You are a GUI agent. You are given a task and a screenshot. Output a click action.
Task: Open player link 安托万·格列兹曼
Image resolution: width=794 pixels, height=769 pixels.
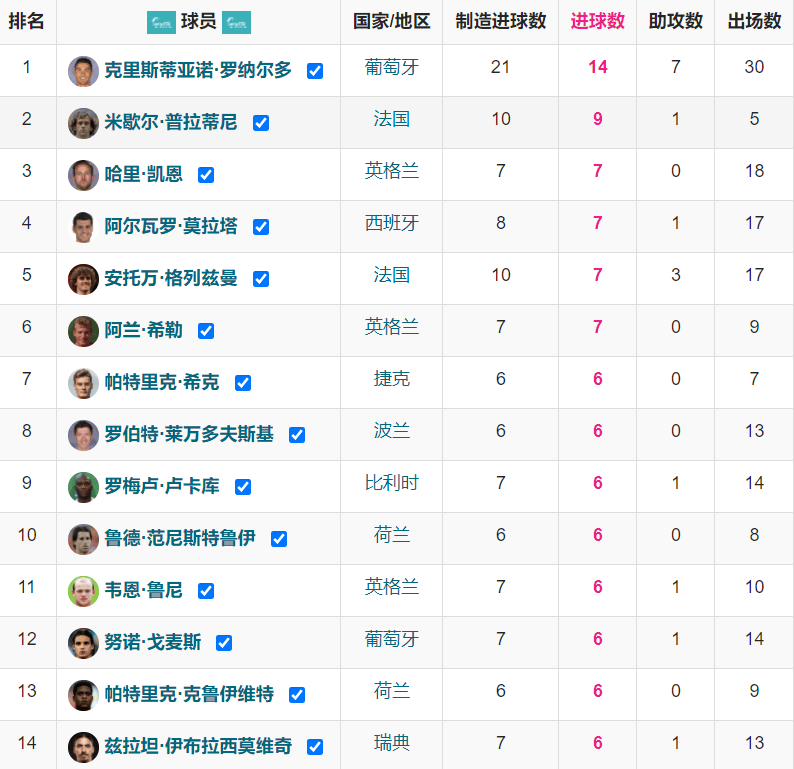click(171, 278)
